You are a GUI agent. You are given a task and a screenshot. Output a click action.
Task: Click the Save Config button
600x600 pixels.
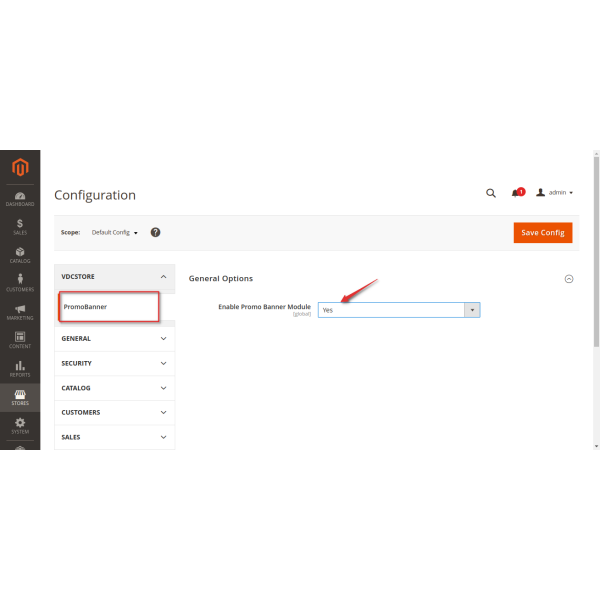[x=543, y=232]
